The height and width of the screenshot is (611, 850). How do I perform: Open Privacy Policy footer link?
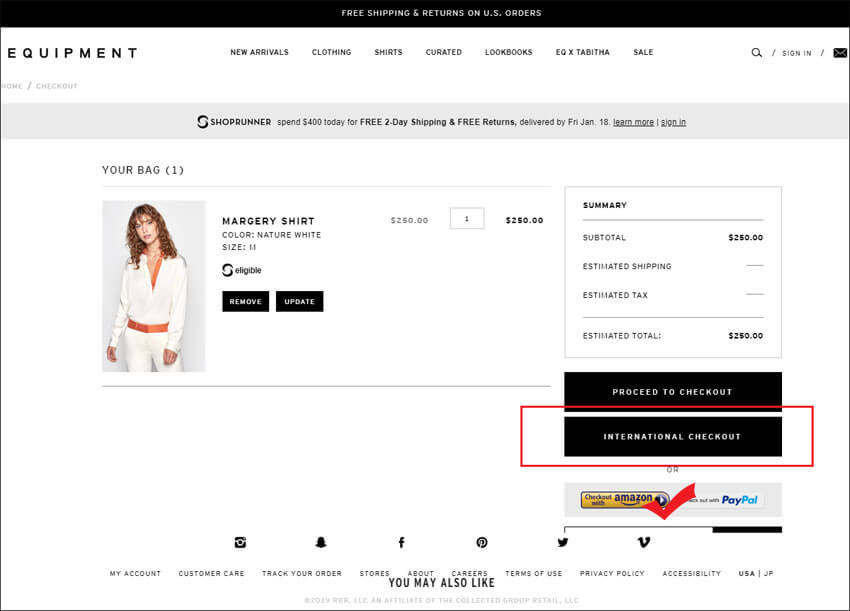pyautogui.click(x=612, y=573)
